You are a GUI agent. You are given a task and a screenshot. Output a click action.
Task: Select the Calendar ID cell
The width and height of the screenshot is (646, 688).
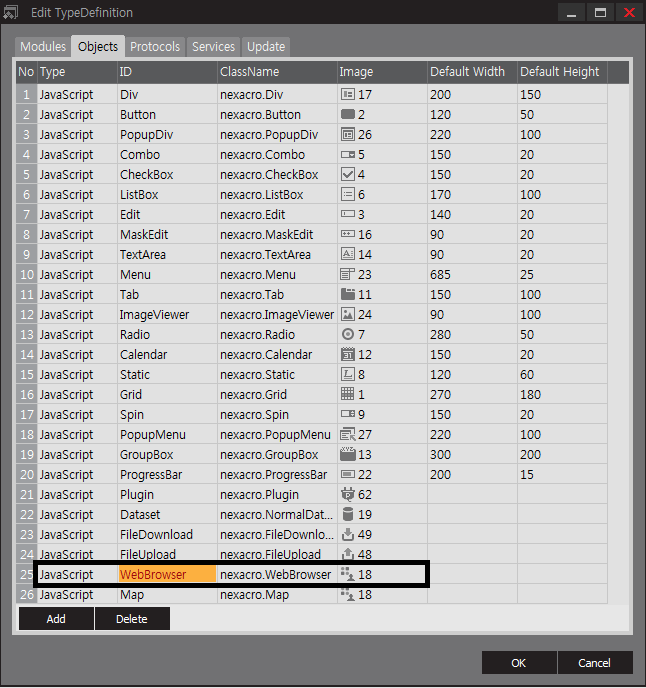[x=167, y=354]
